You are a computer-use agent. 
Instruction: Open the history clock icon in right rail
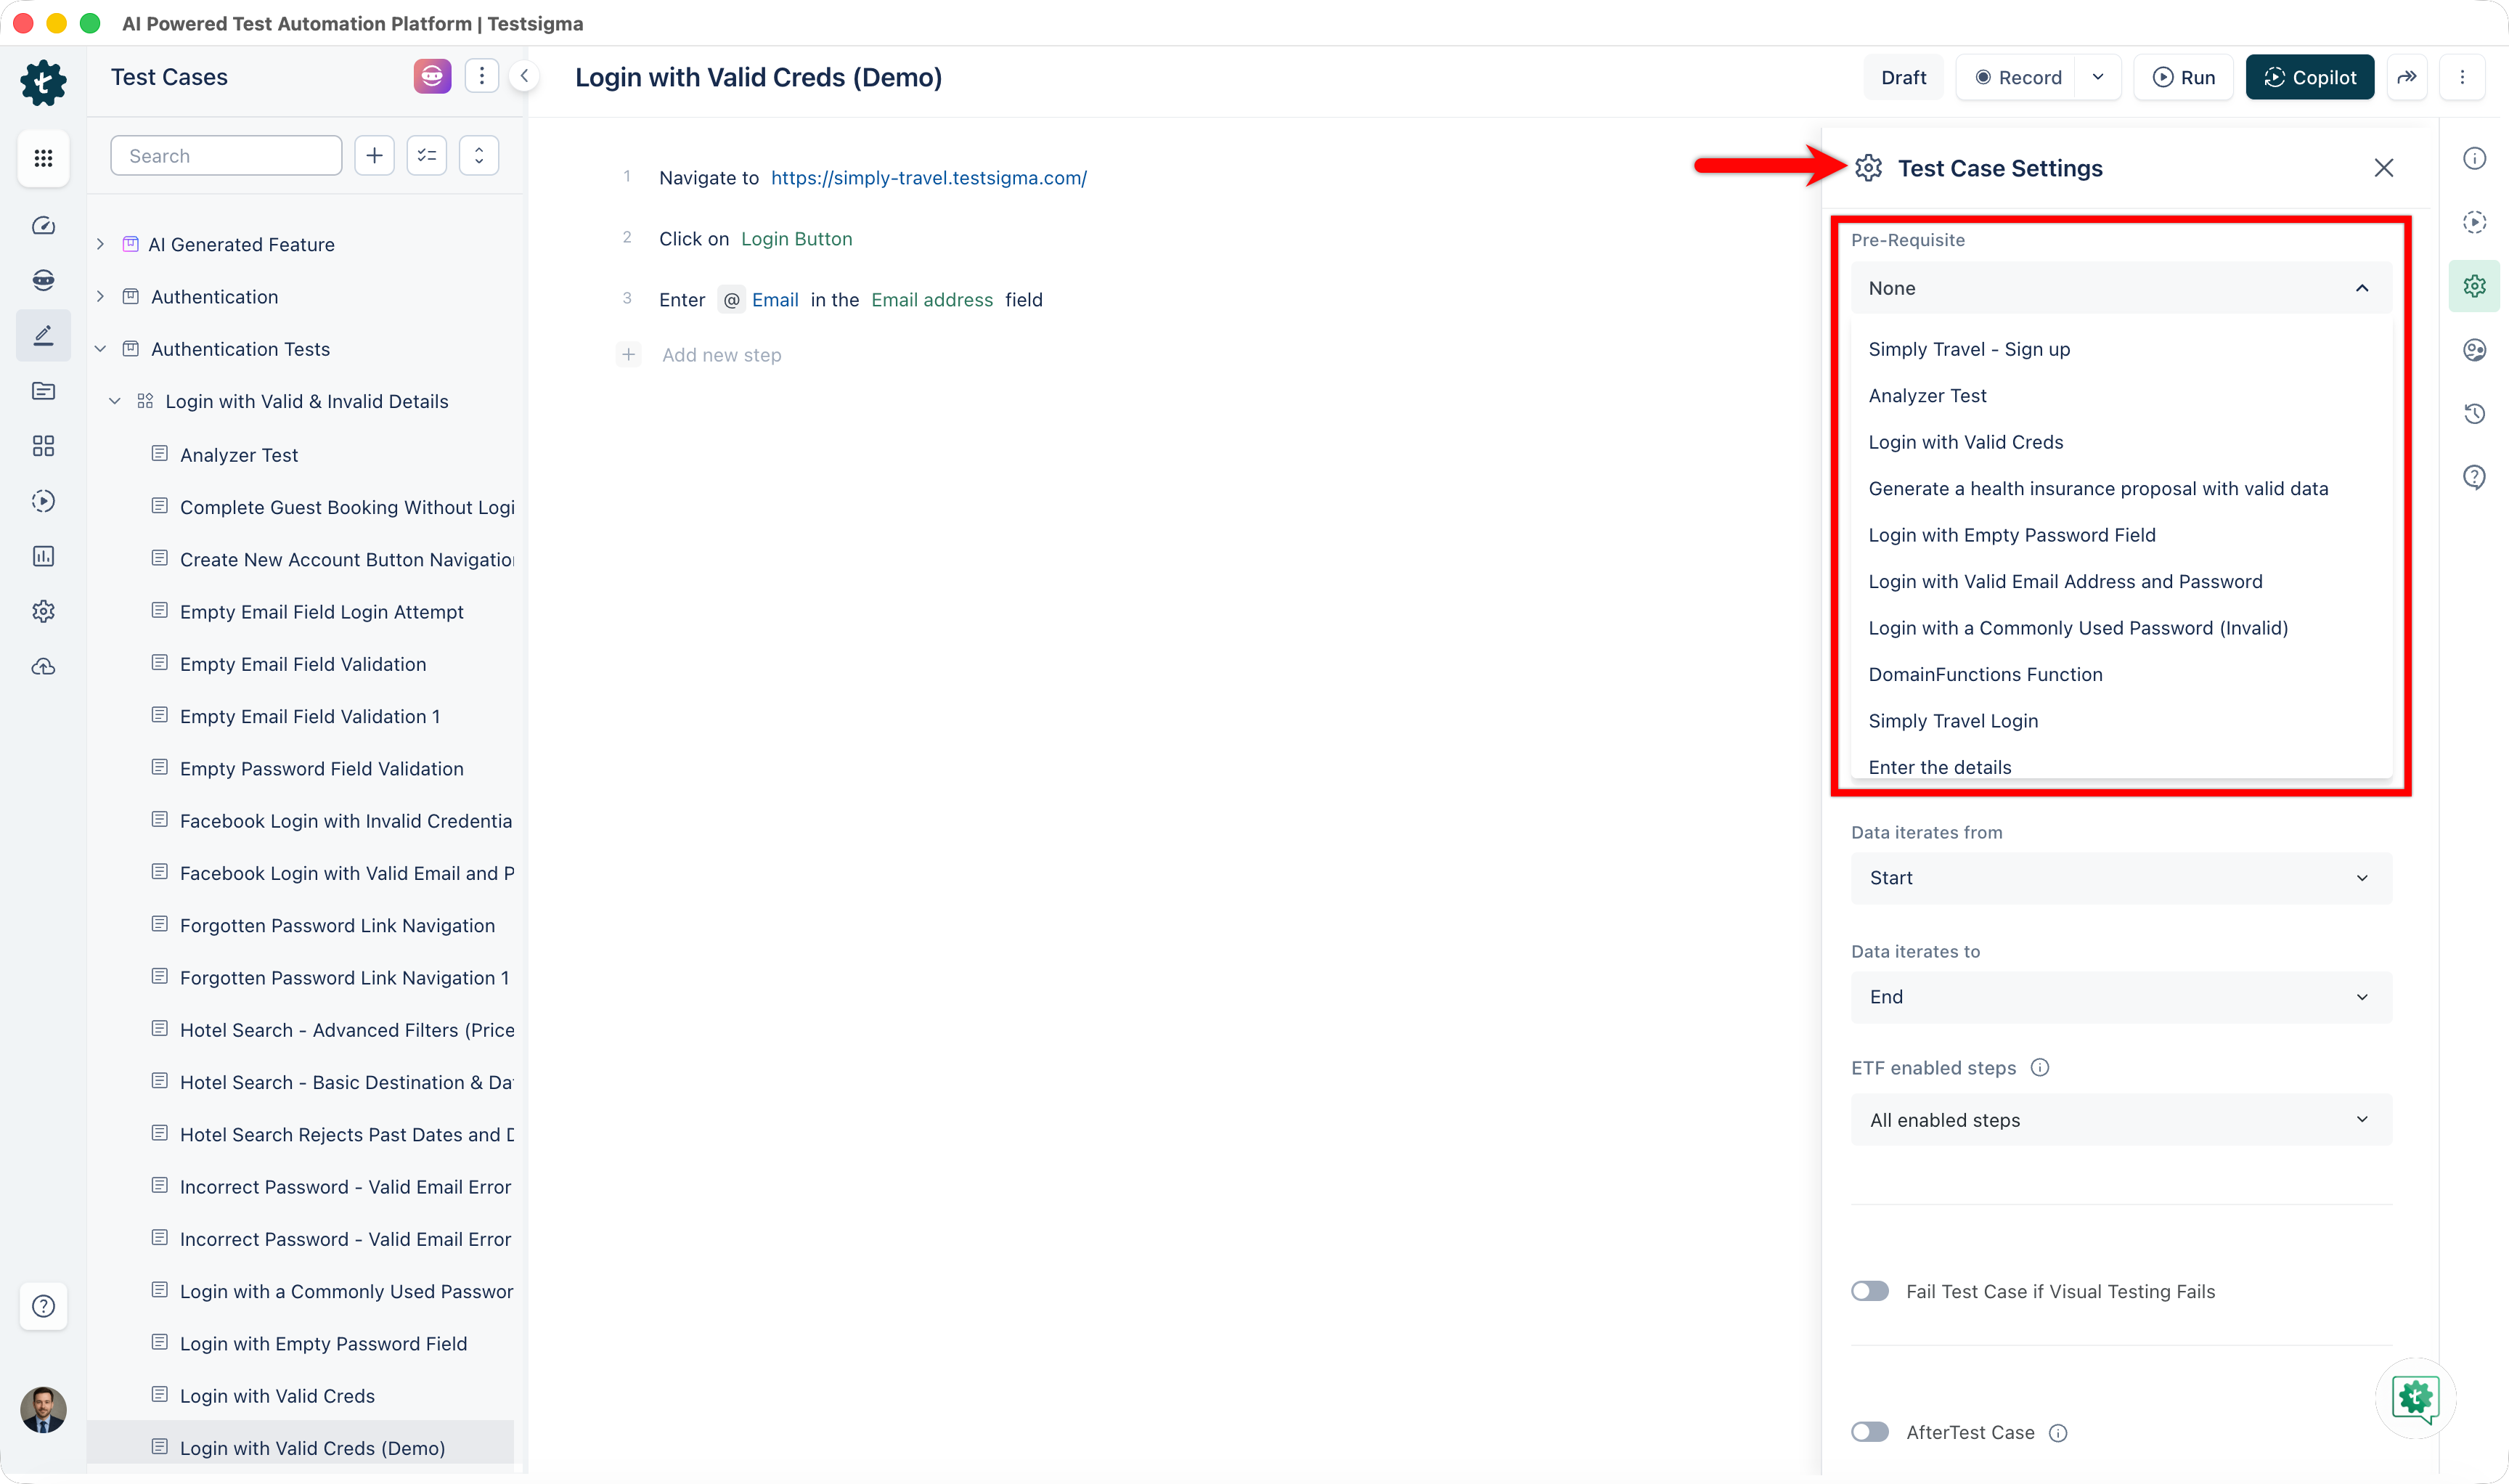[2475, 414]
